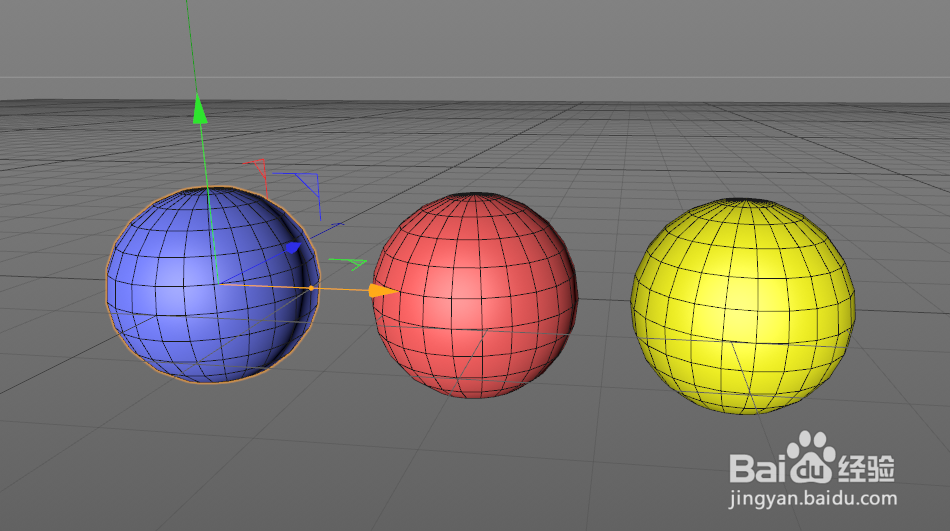The height and width of the screenshot is (531, 950).
Task: Select the blue sphere
Action: [212, 284]
